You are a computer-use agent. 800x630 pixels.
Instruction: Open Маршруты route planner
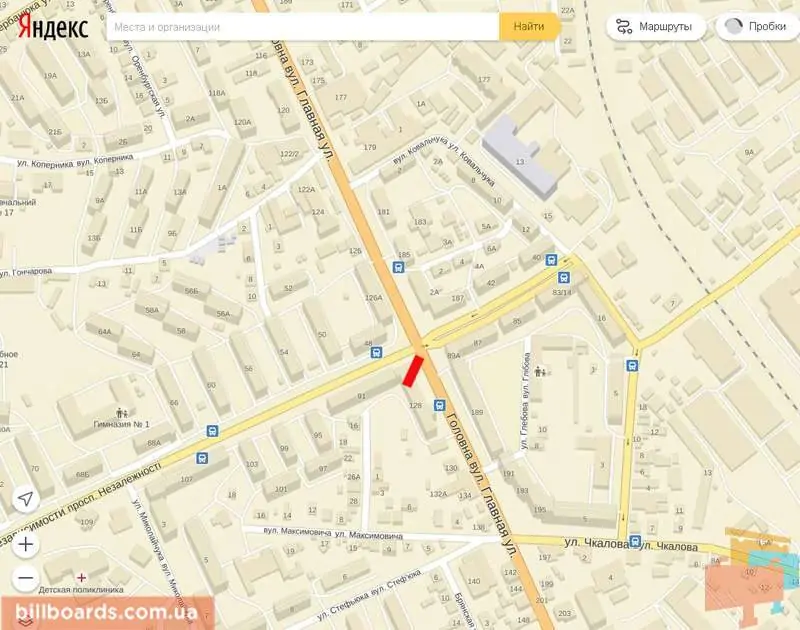pyautogui.click(x=656, y=27)
